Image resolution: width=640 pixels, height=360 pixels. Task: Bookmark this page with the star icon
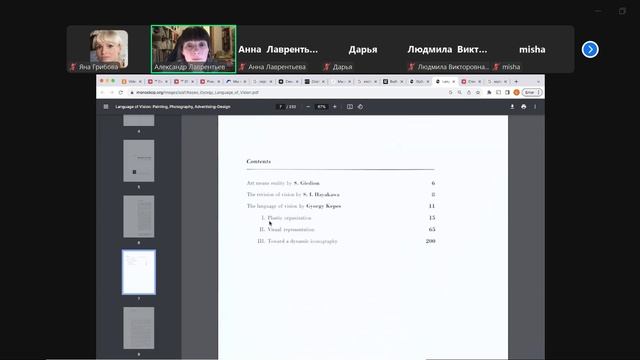(x=478, y=93)
